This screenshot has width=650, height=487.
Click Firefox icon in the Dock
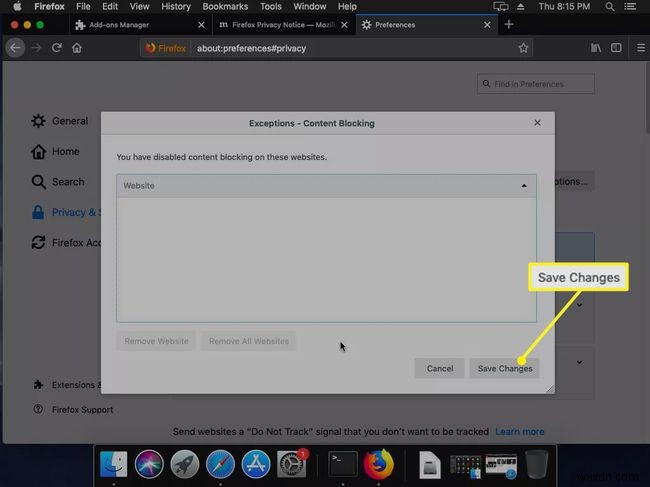[378, 464]
